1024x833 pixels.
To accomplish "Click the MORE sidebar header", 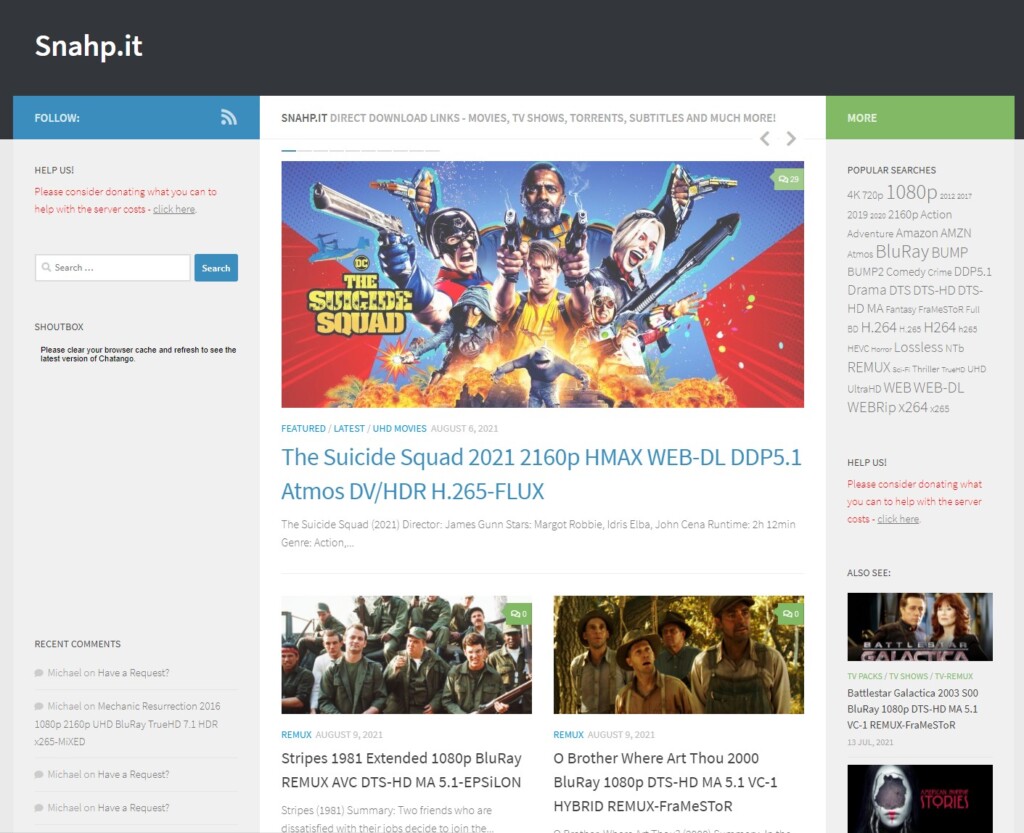I will 920,118.
